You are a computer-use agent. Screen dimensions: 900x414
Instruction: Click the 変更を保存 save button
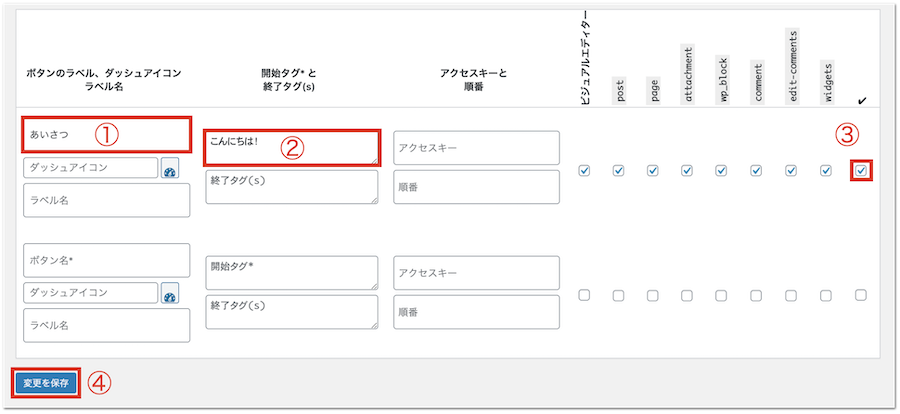pyautogui.click(x=45, y=383)
